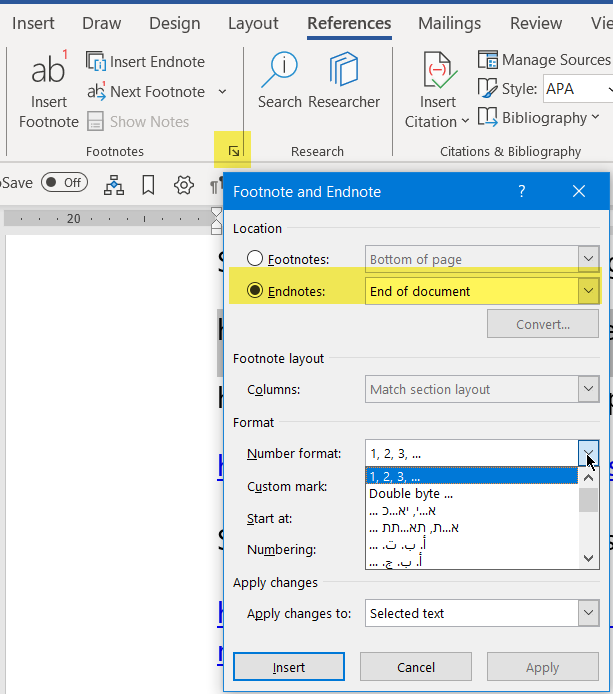
Task: Select the References tab
Action: 349,23
